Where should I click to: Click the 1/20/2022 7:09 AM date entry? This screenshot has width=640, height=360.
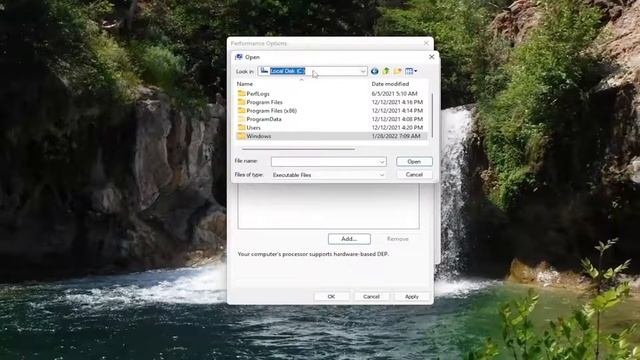[x=396, y=136]
